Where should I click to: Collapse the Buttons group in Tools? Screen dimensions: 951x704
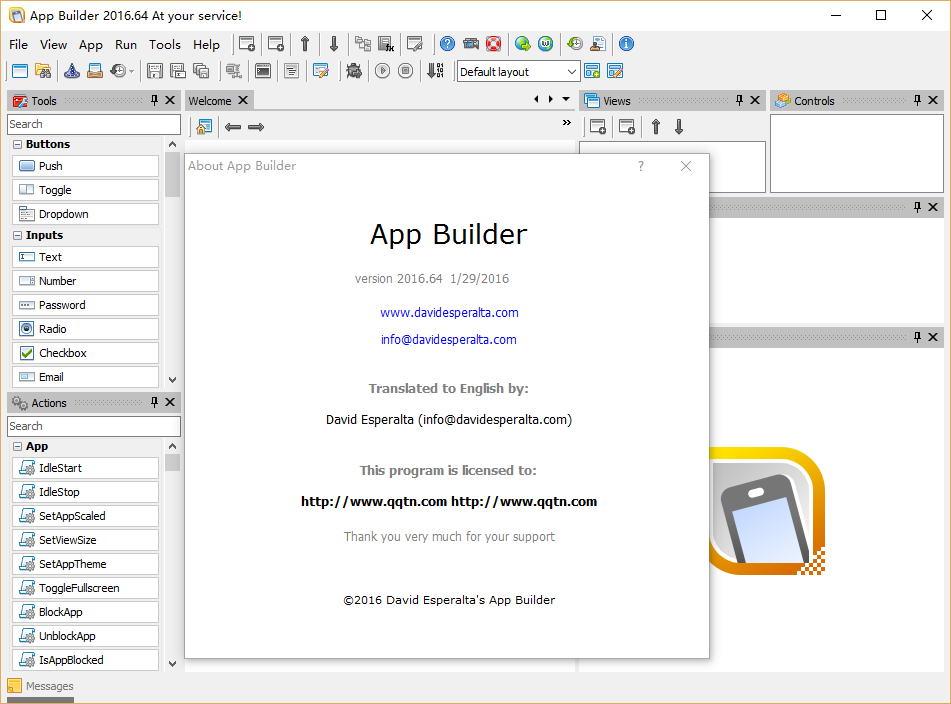click(x=18, y=145)
